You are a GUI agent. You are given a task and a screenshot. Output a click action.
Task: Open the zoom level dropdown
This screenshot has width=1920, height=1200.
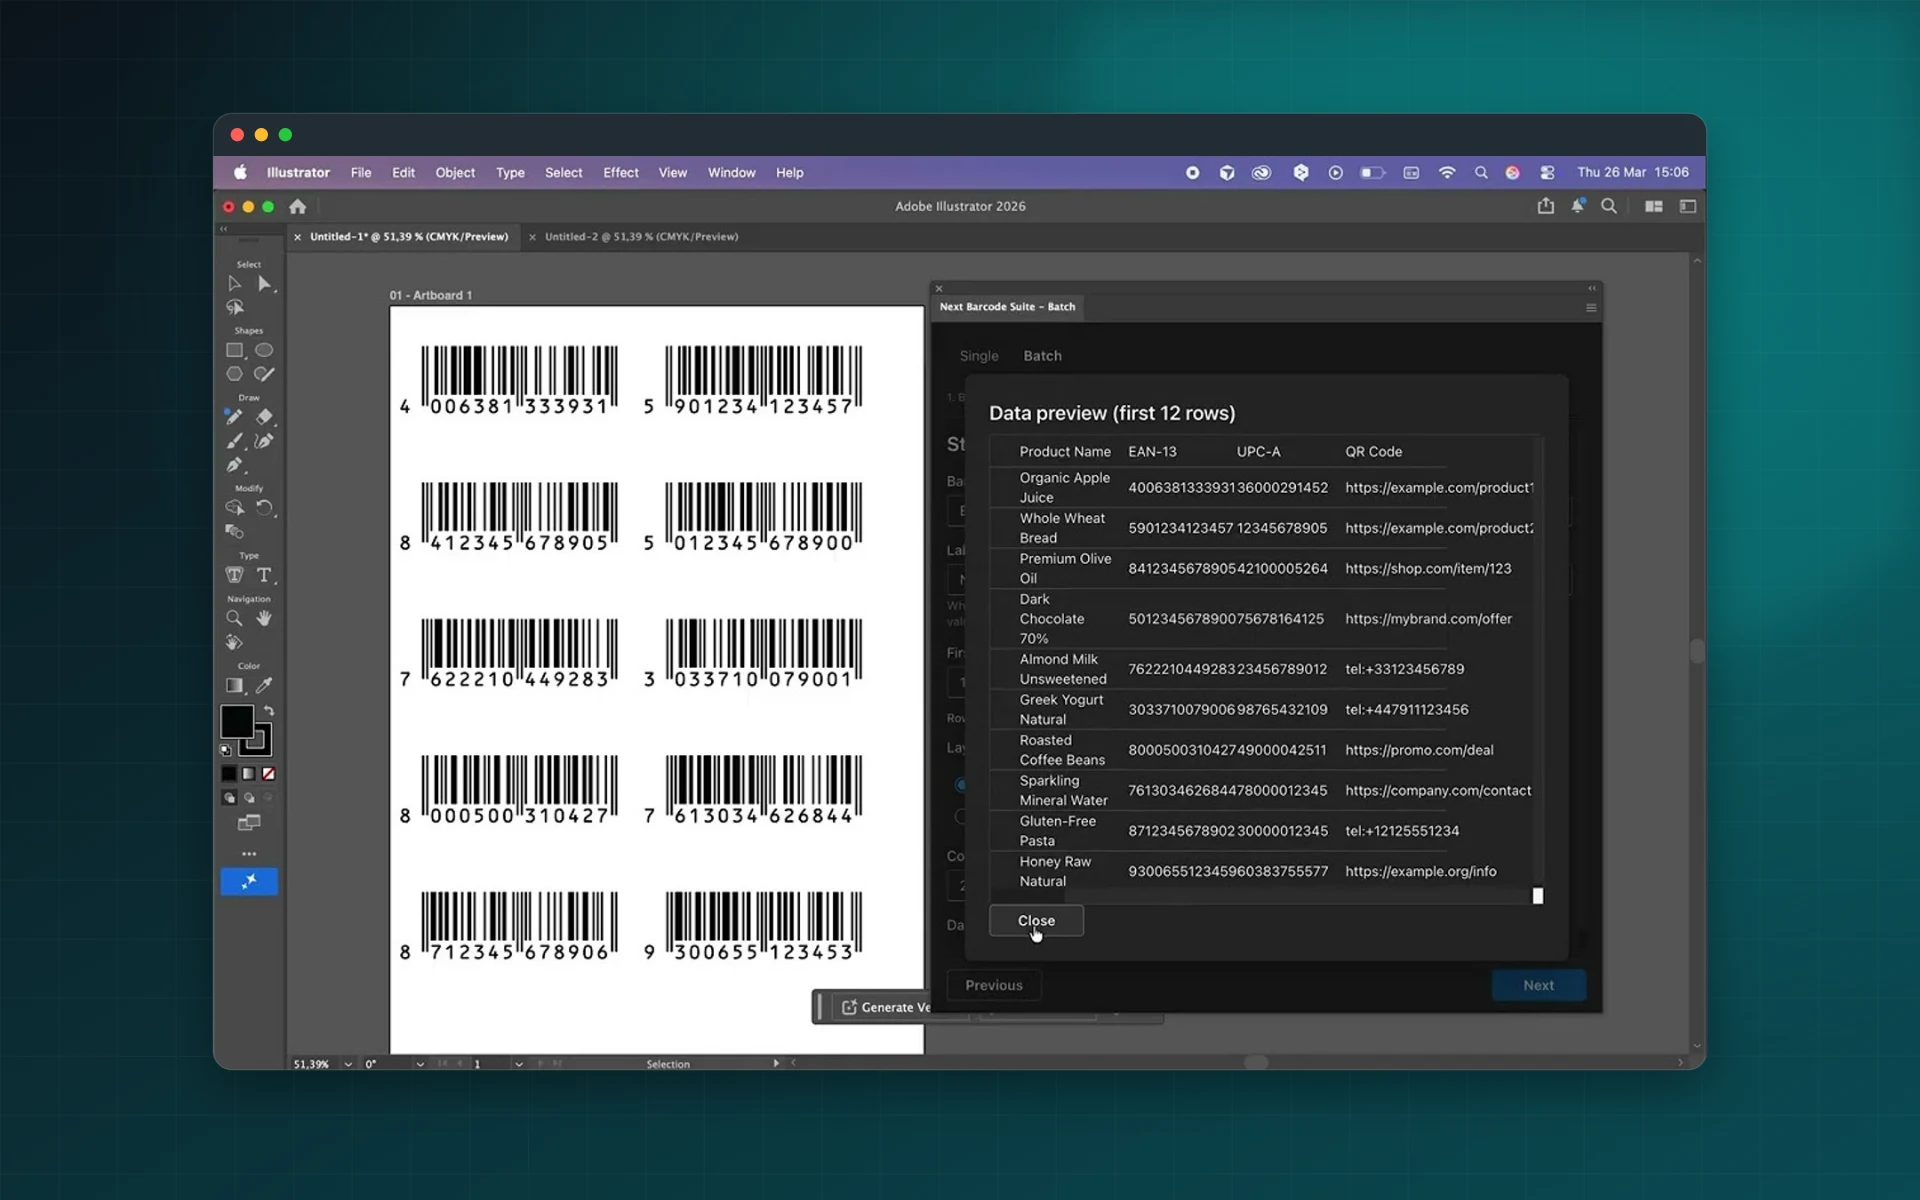pyautogui.click(x=348, y=1064)
